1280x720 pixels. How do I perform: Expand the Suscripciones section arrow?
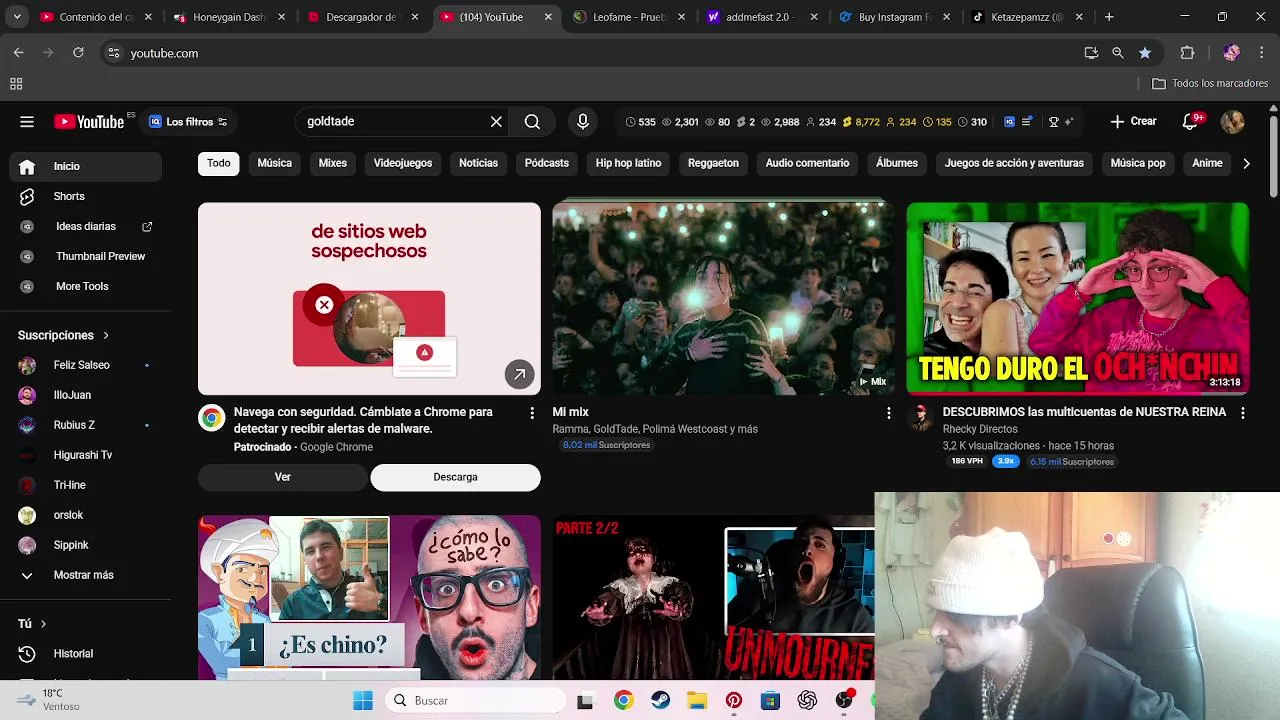(106, 335)
